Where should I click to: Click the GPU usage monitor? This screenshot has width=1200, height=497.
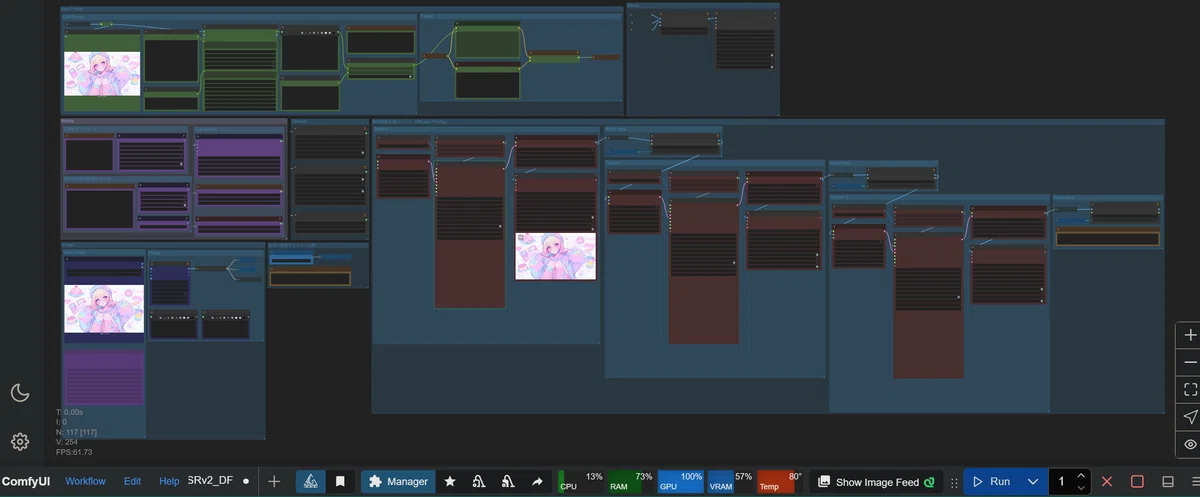[x=681, y=481]
